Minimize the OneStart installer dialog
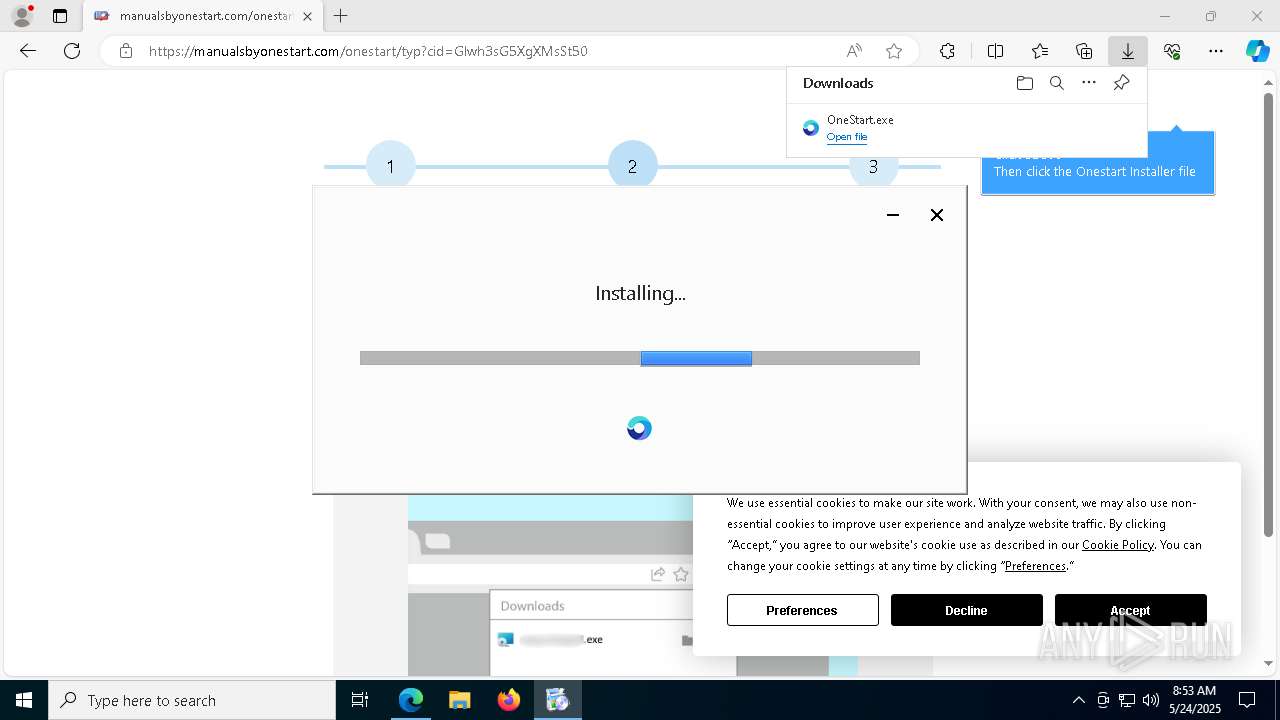The height and width of the screenshot is (720, 1280). point(893,215)
